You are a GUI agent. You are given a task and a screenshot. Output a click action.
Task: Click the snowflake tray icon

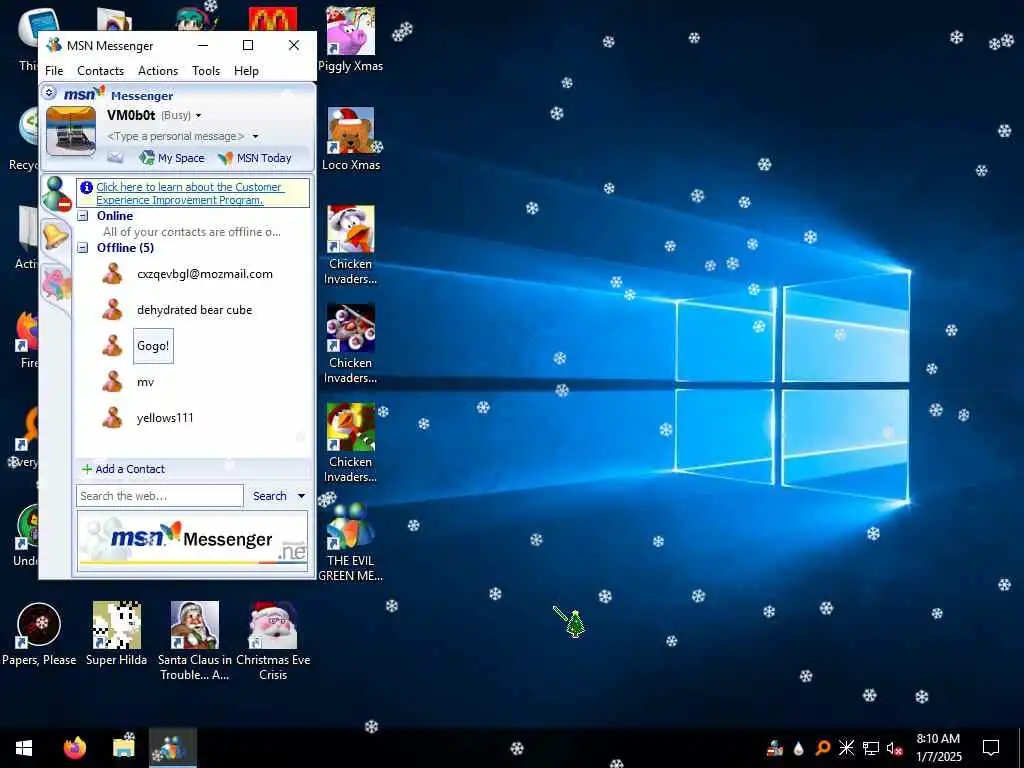[846, 748]
